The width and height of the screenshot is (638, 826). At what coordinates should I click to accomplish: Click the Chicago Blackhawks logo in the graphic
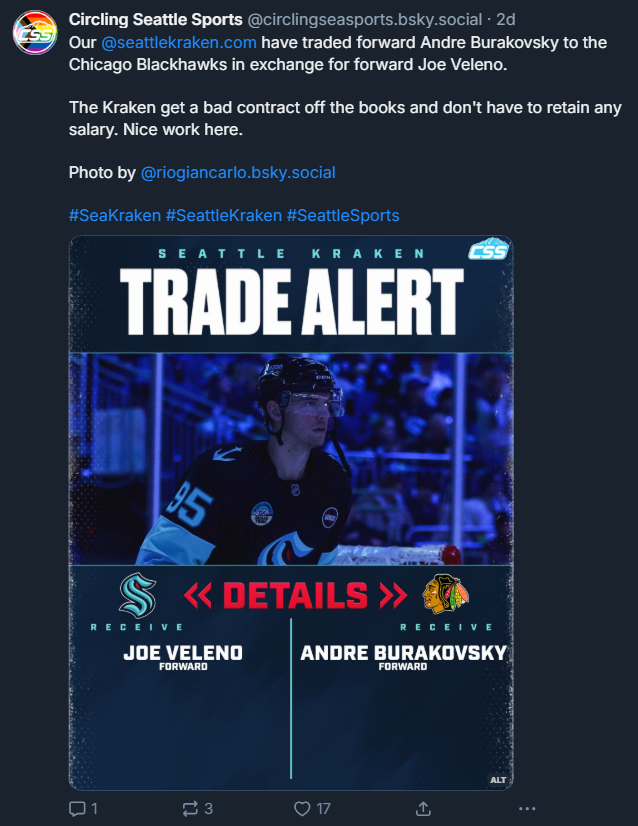pyautogui.click(x=445, y=594)
